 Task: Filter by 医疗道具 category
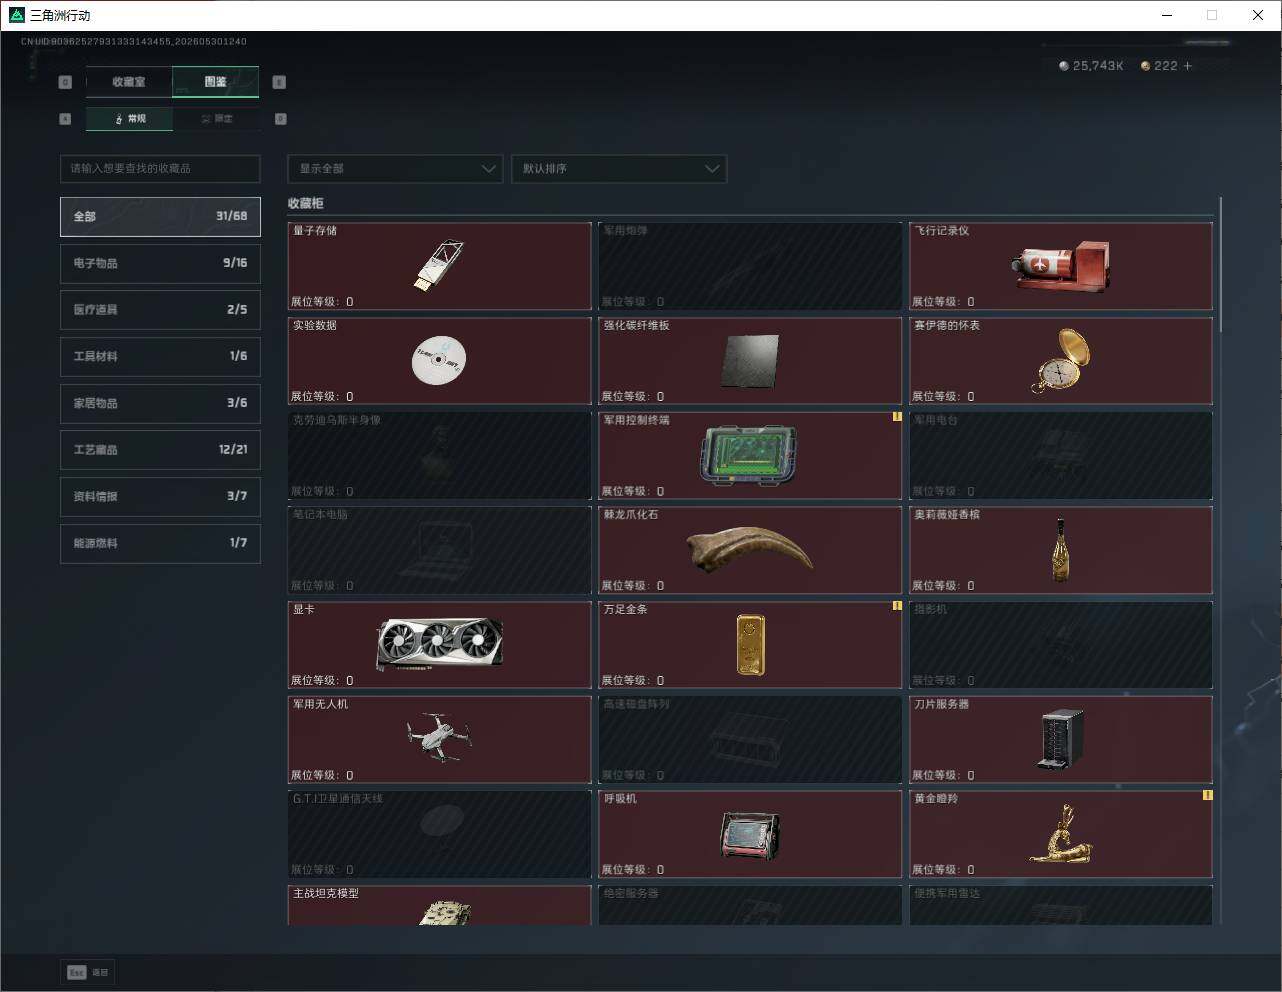click(x=160, y=310)
